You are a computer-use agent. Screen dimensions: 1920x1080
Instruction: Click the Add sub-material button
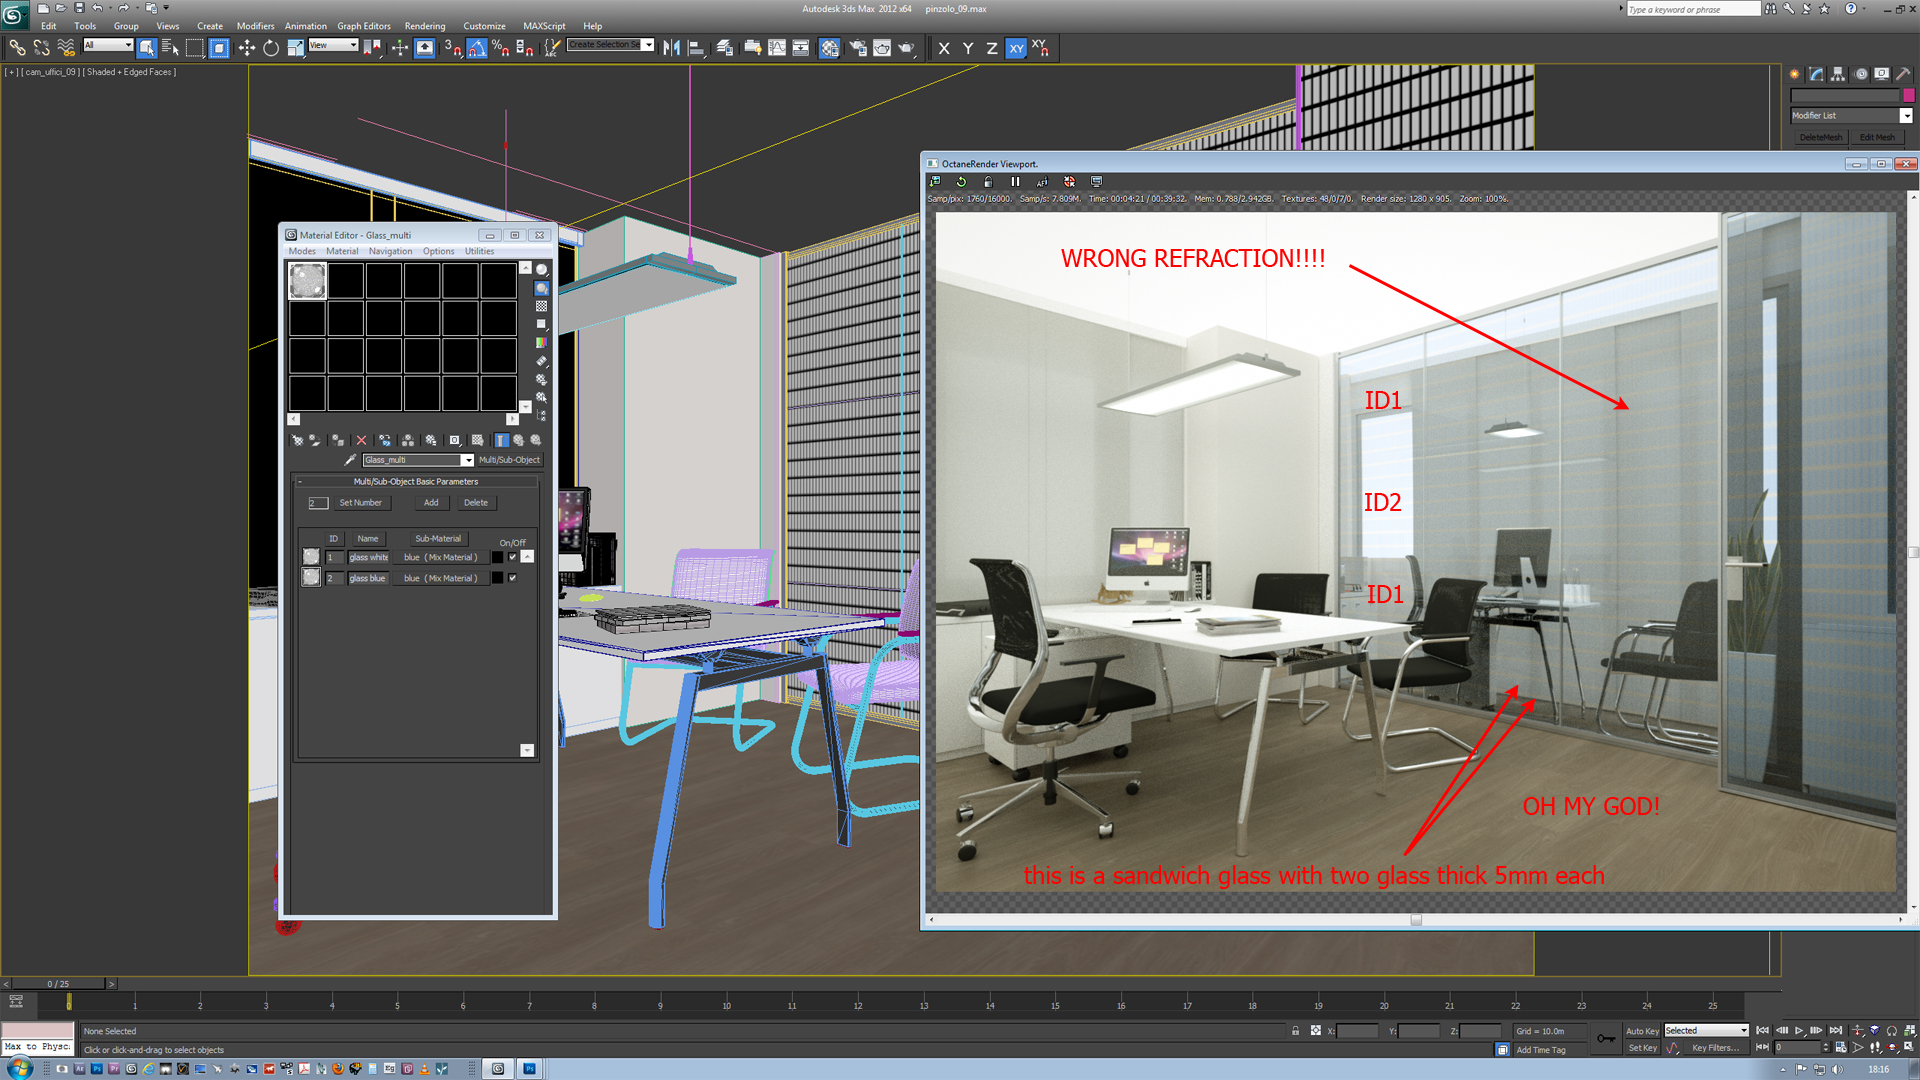pos(431,503)
